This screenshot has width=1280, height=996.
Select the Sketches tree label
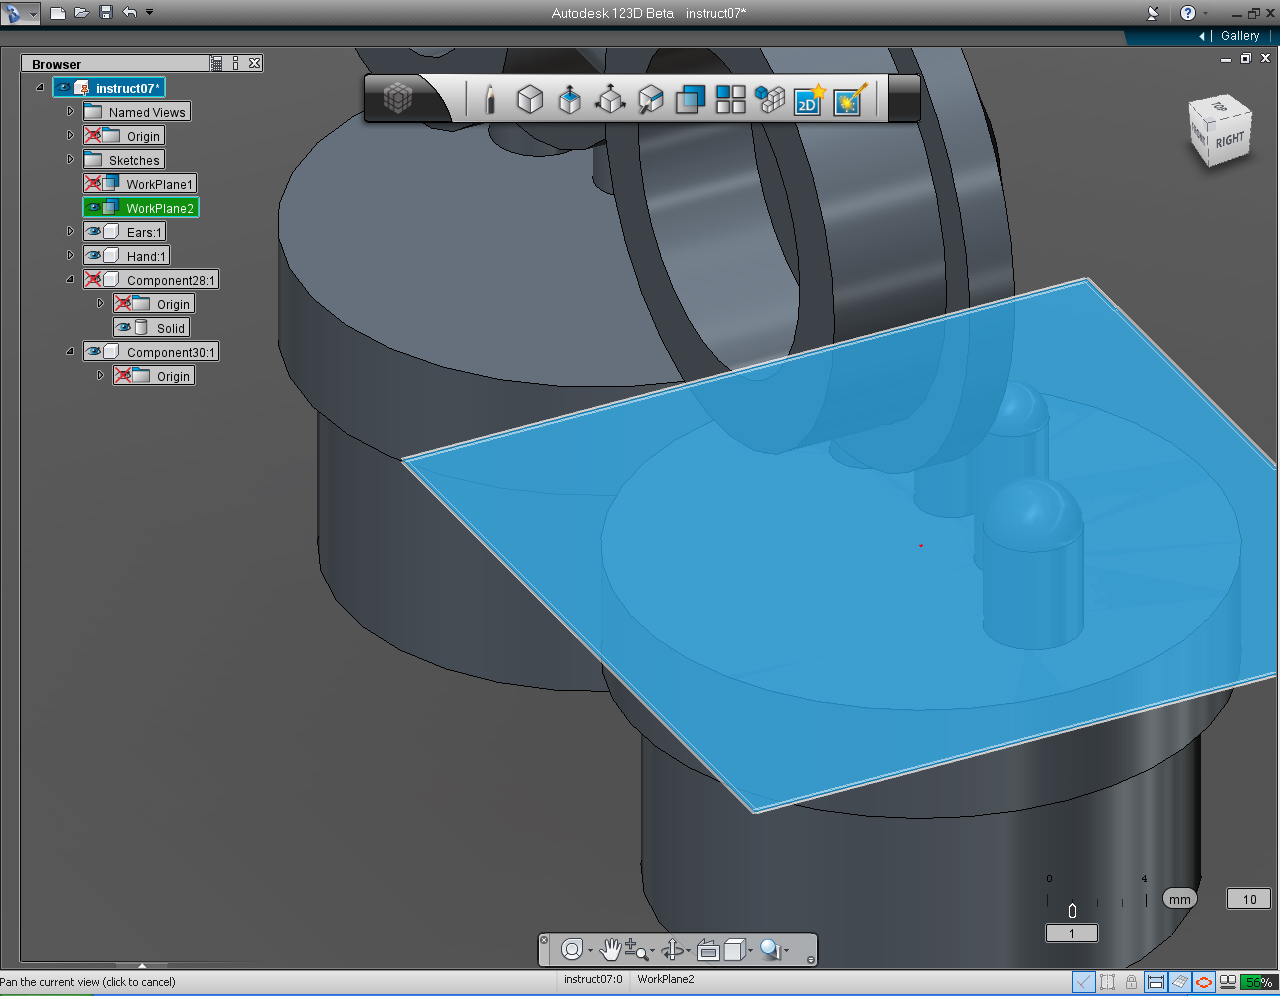[134, 160]
